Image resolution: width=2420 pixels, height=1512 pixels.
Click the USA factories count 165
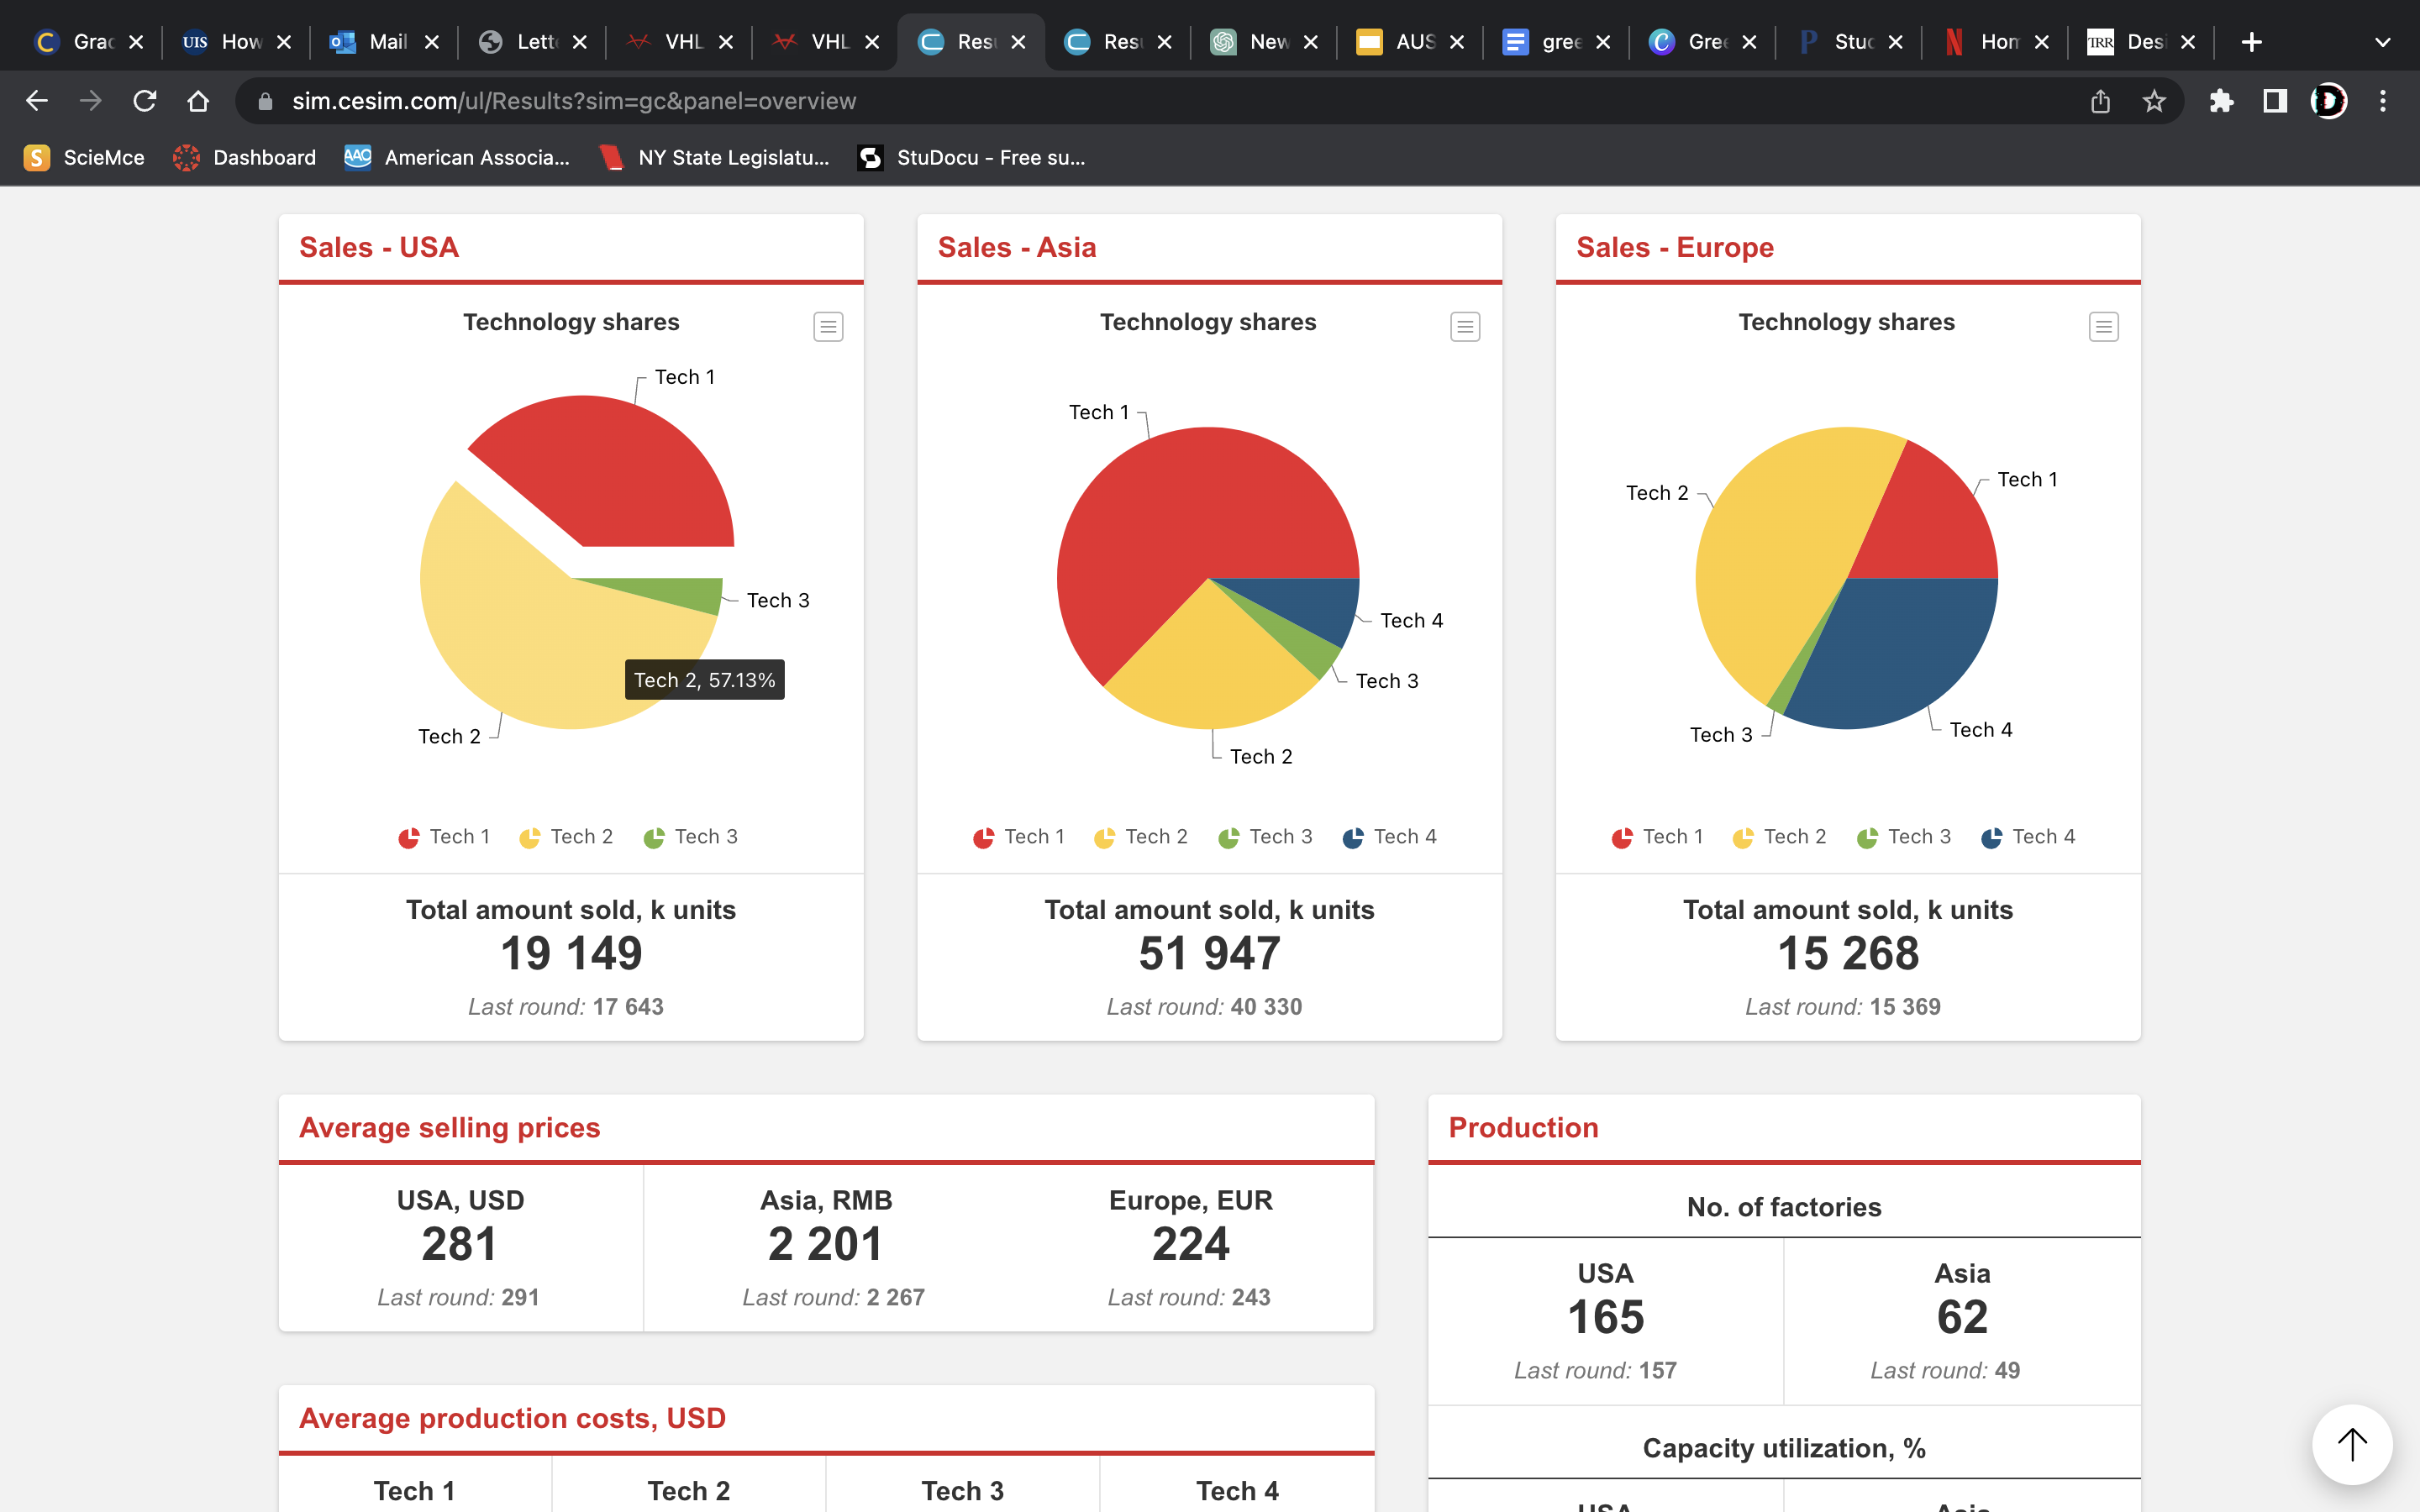tap(1605, 1317)
